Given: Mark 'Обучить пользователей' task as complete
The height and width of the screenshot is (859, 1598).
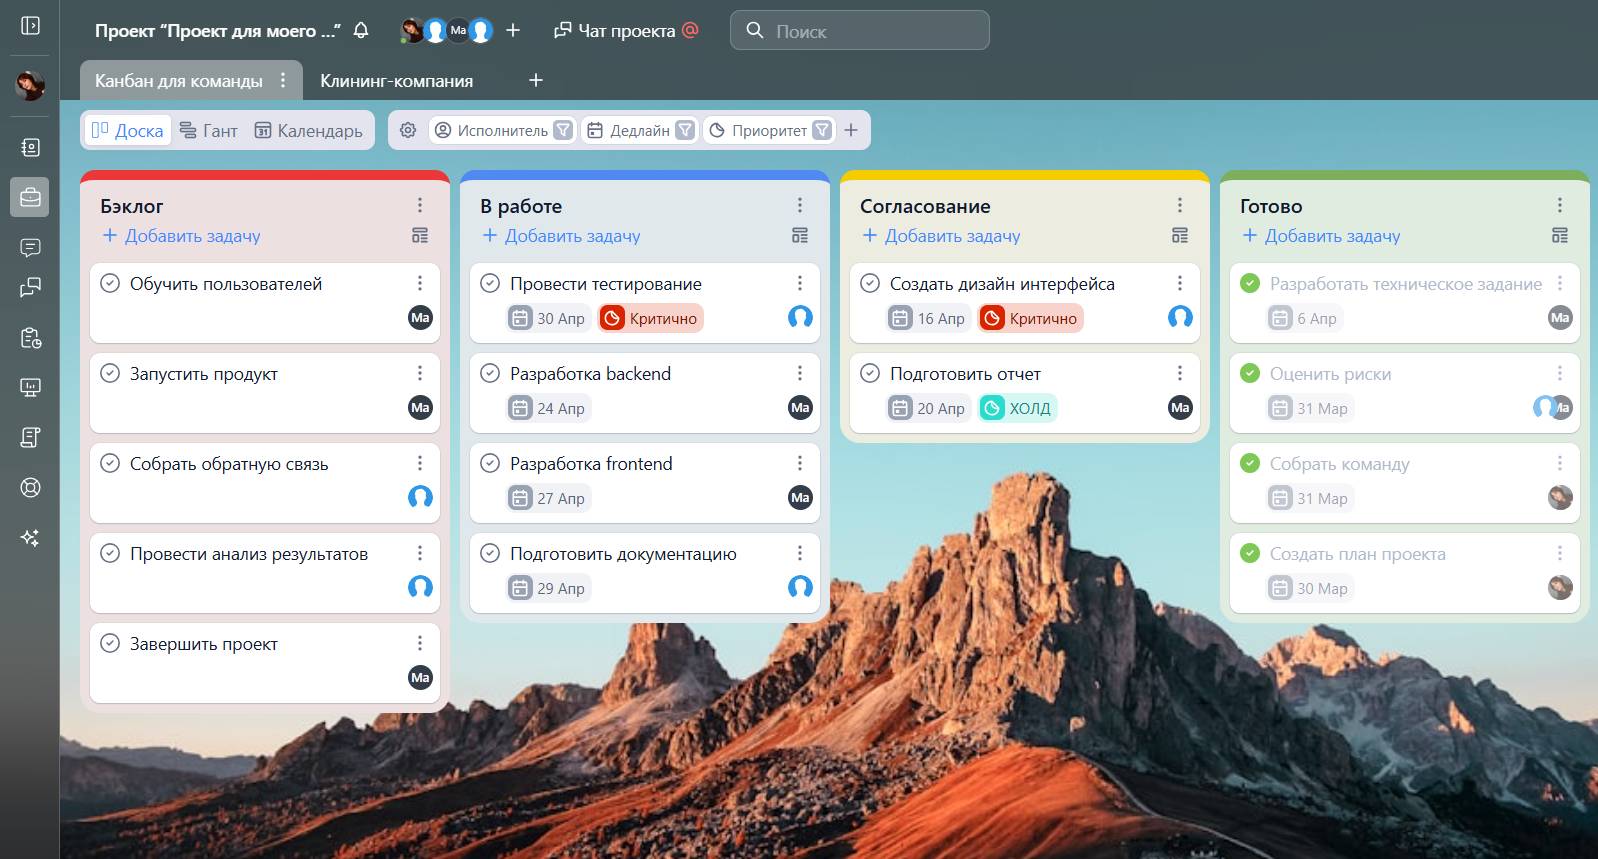Looking at the screenshot, I should [x=110, y=284].
